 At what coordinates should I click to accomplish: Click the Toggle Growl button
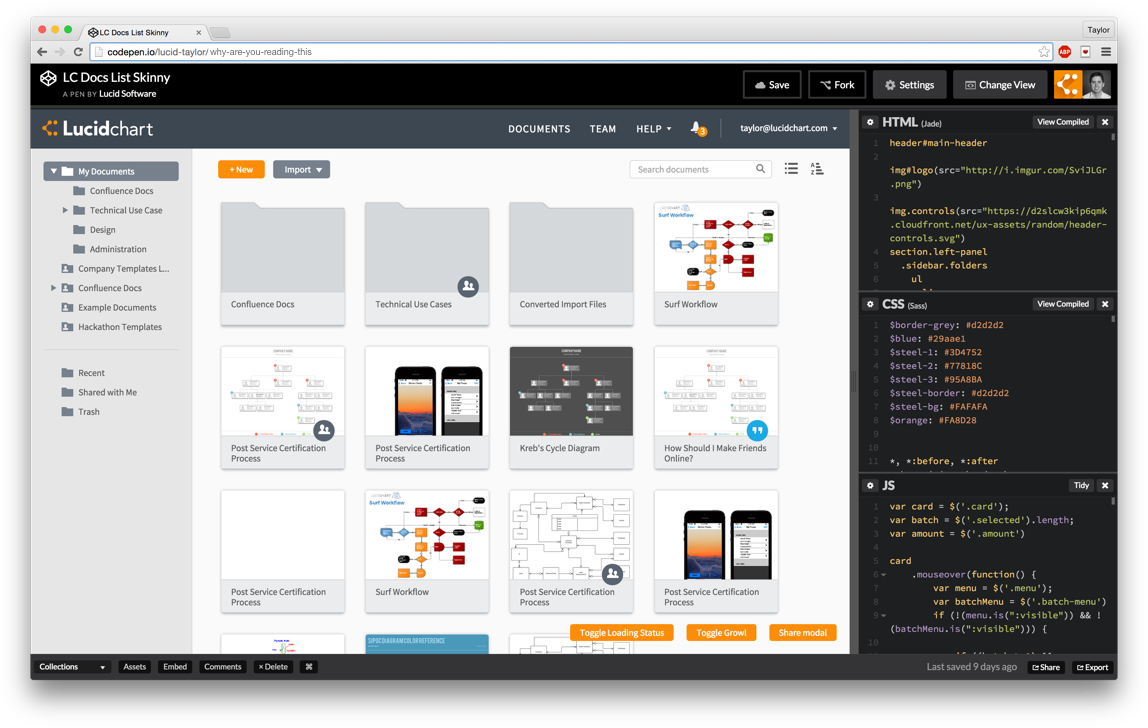coord(721,633)
